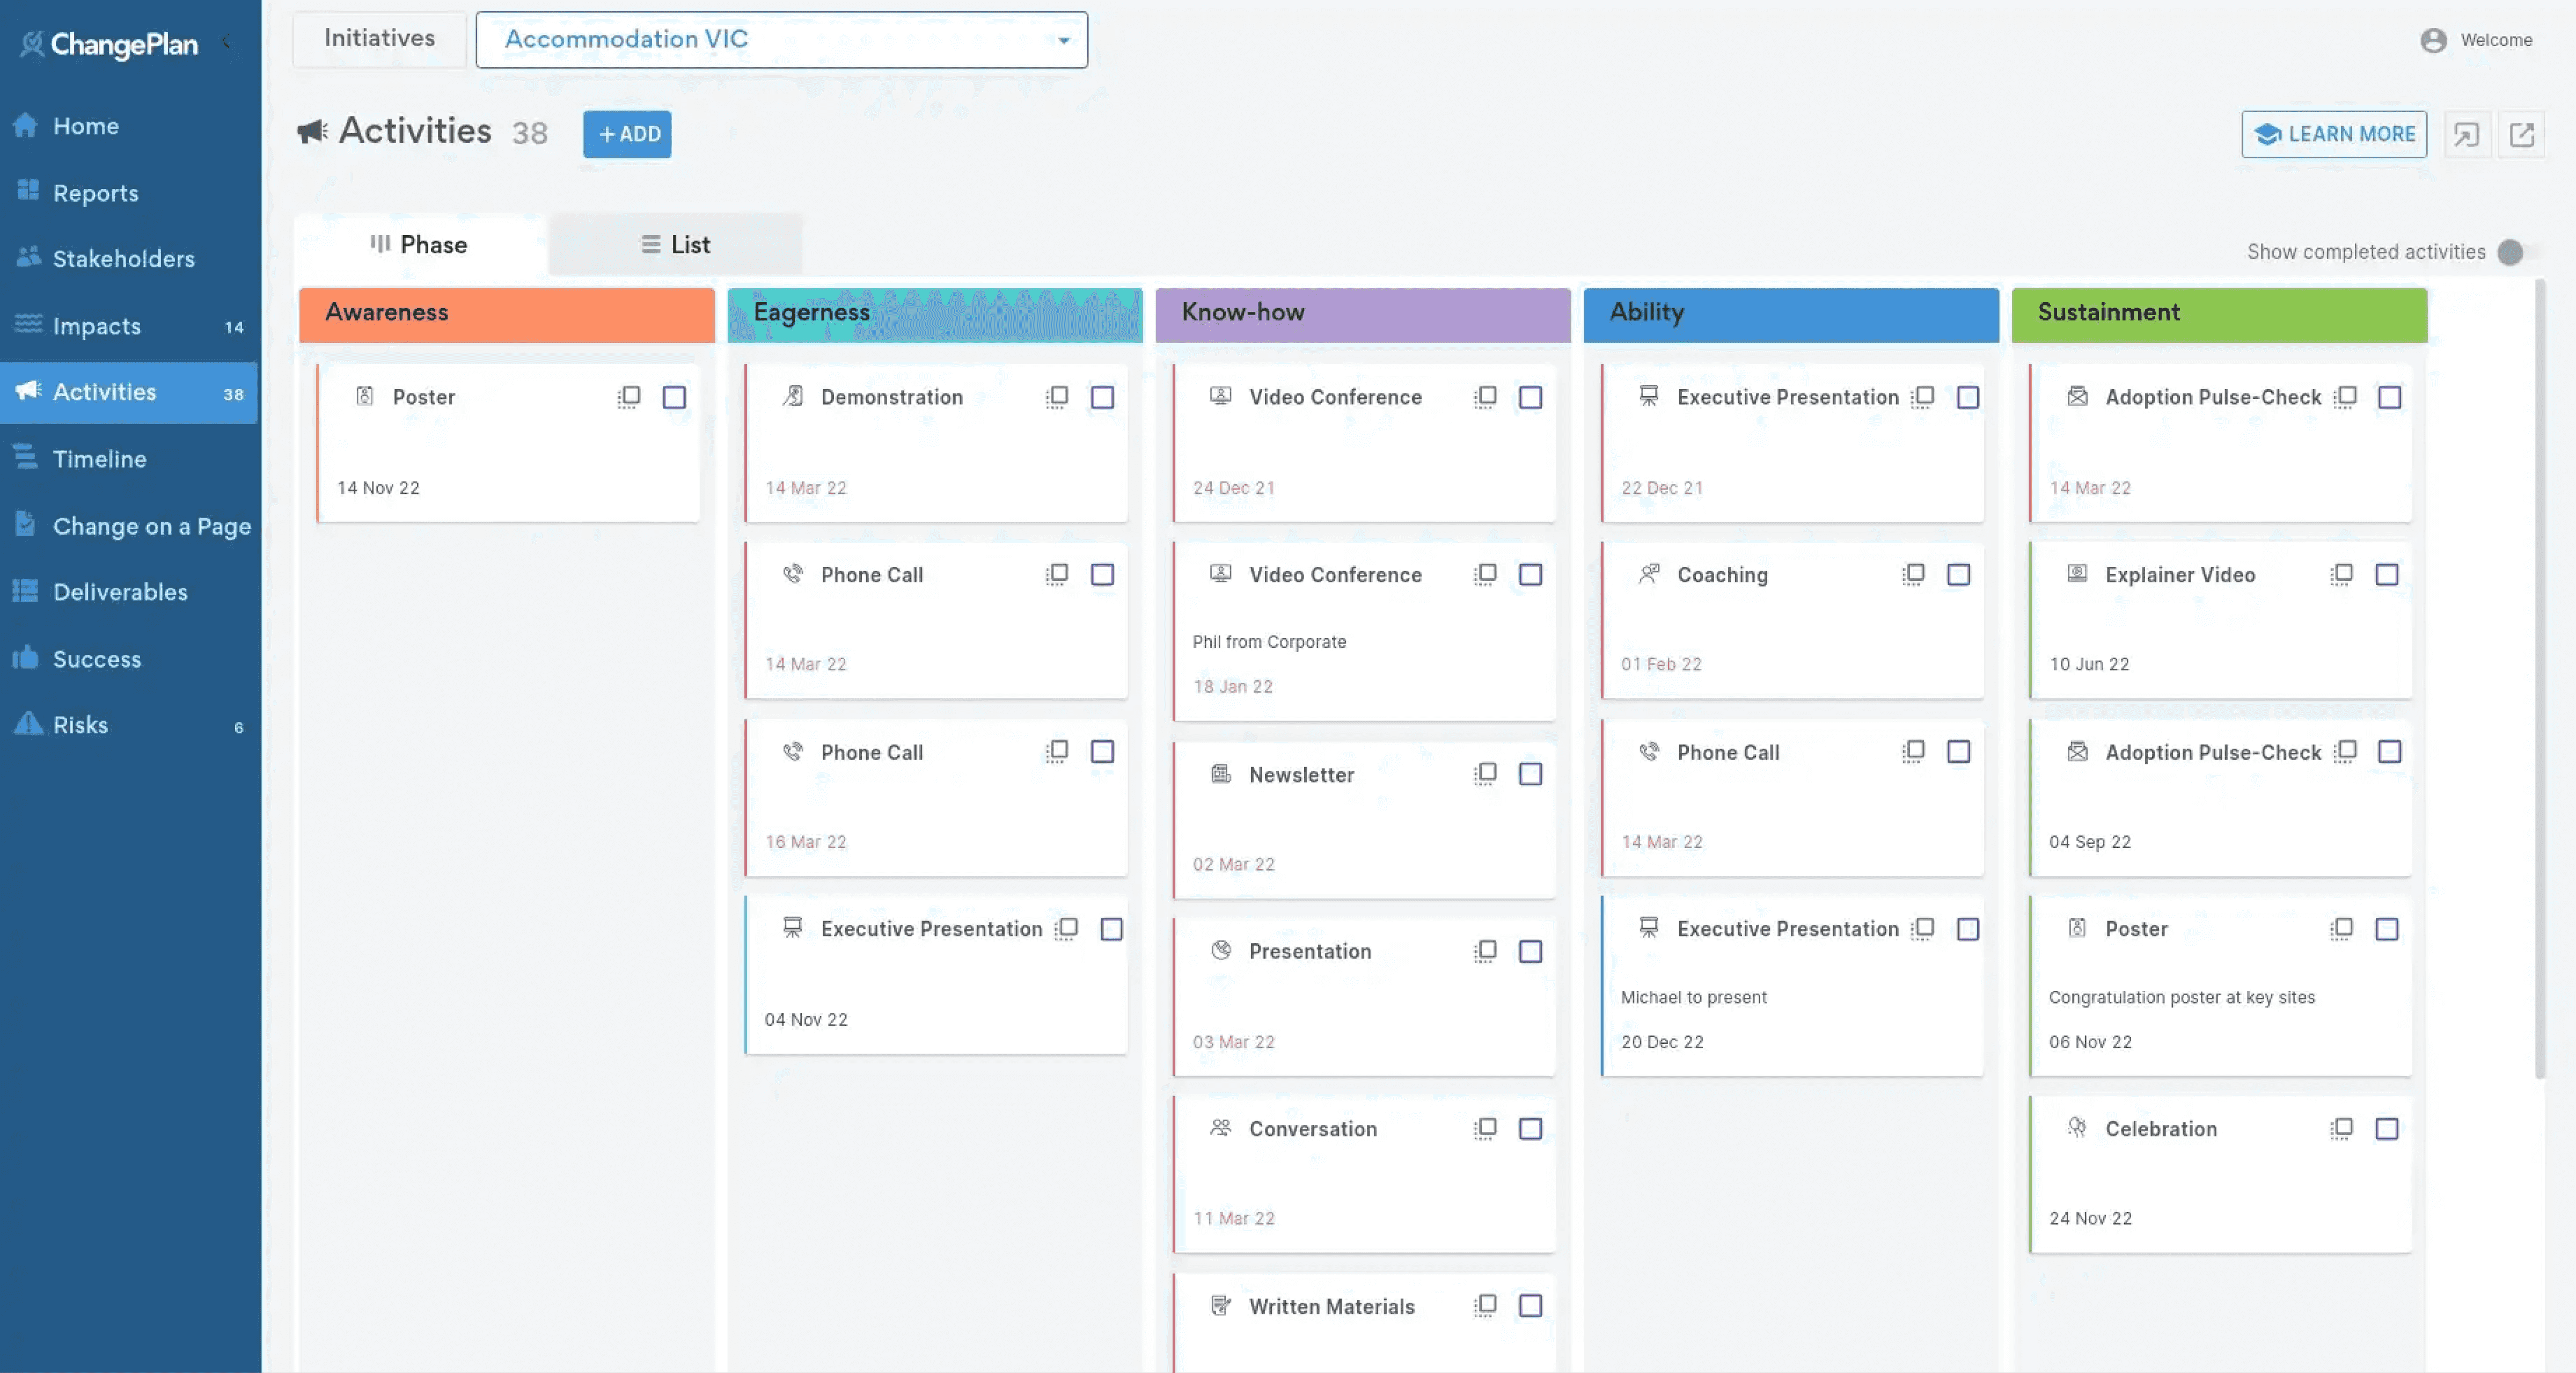This screenshot has width=2576, height=1373.
Task: Toggle Show completed activities switch
Action: point(2512,252)
